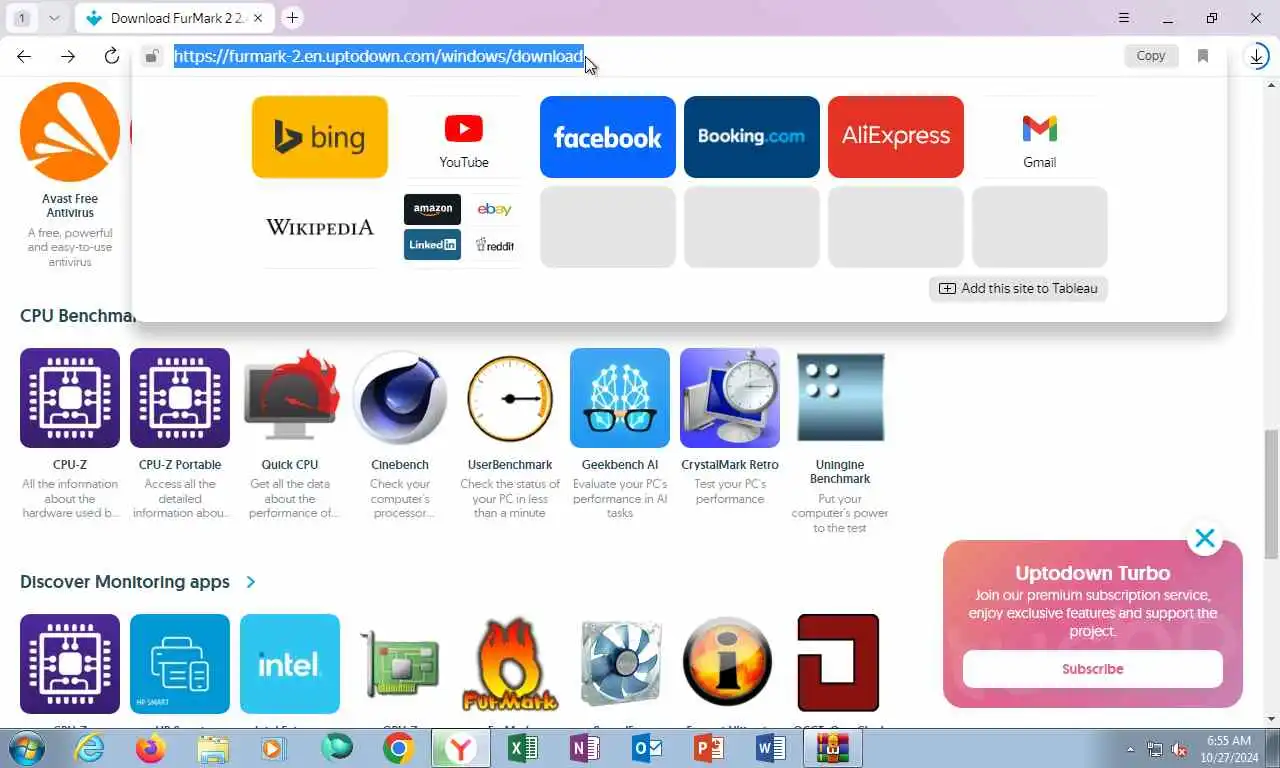Open the HP Smart app icon
Screen dimensions: 1280x768
click(180, 664)
